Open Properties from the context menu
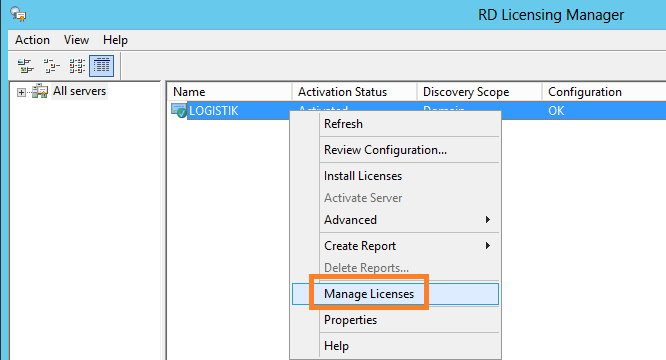The height and width of the screenshot is (360, 666). [x=395, y=320]
